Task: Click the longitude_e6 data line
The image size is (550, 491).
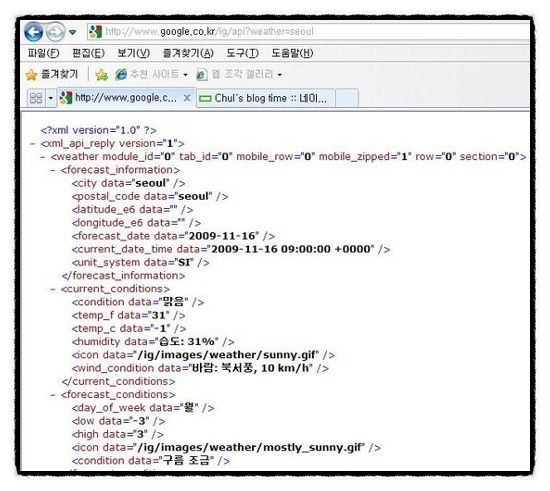Action: click(136, 223)
